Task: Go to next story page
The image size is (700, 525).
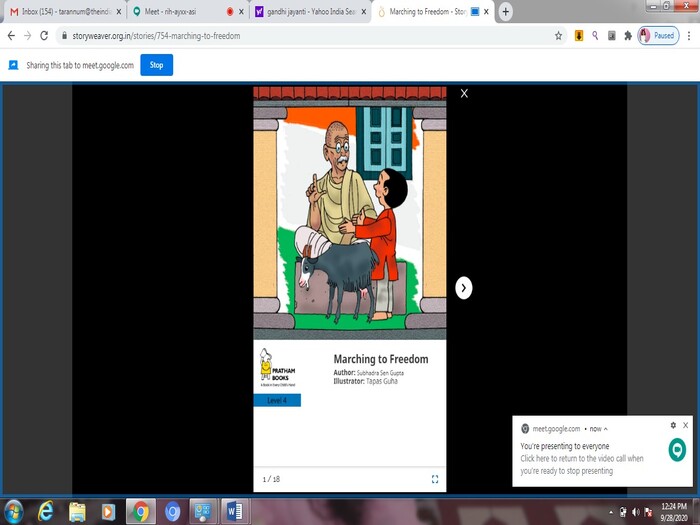Action: click(x=463, y=288)
